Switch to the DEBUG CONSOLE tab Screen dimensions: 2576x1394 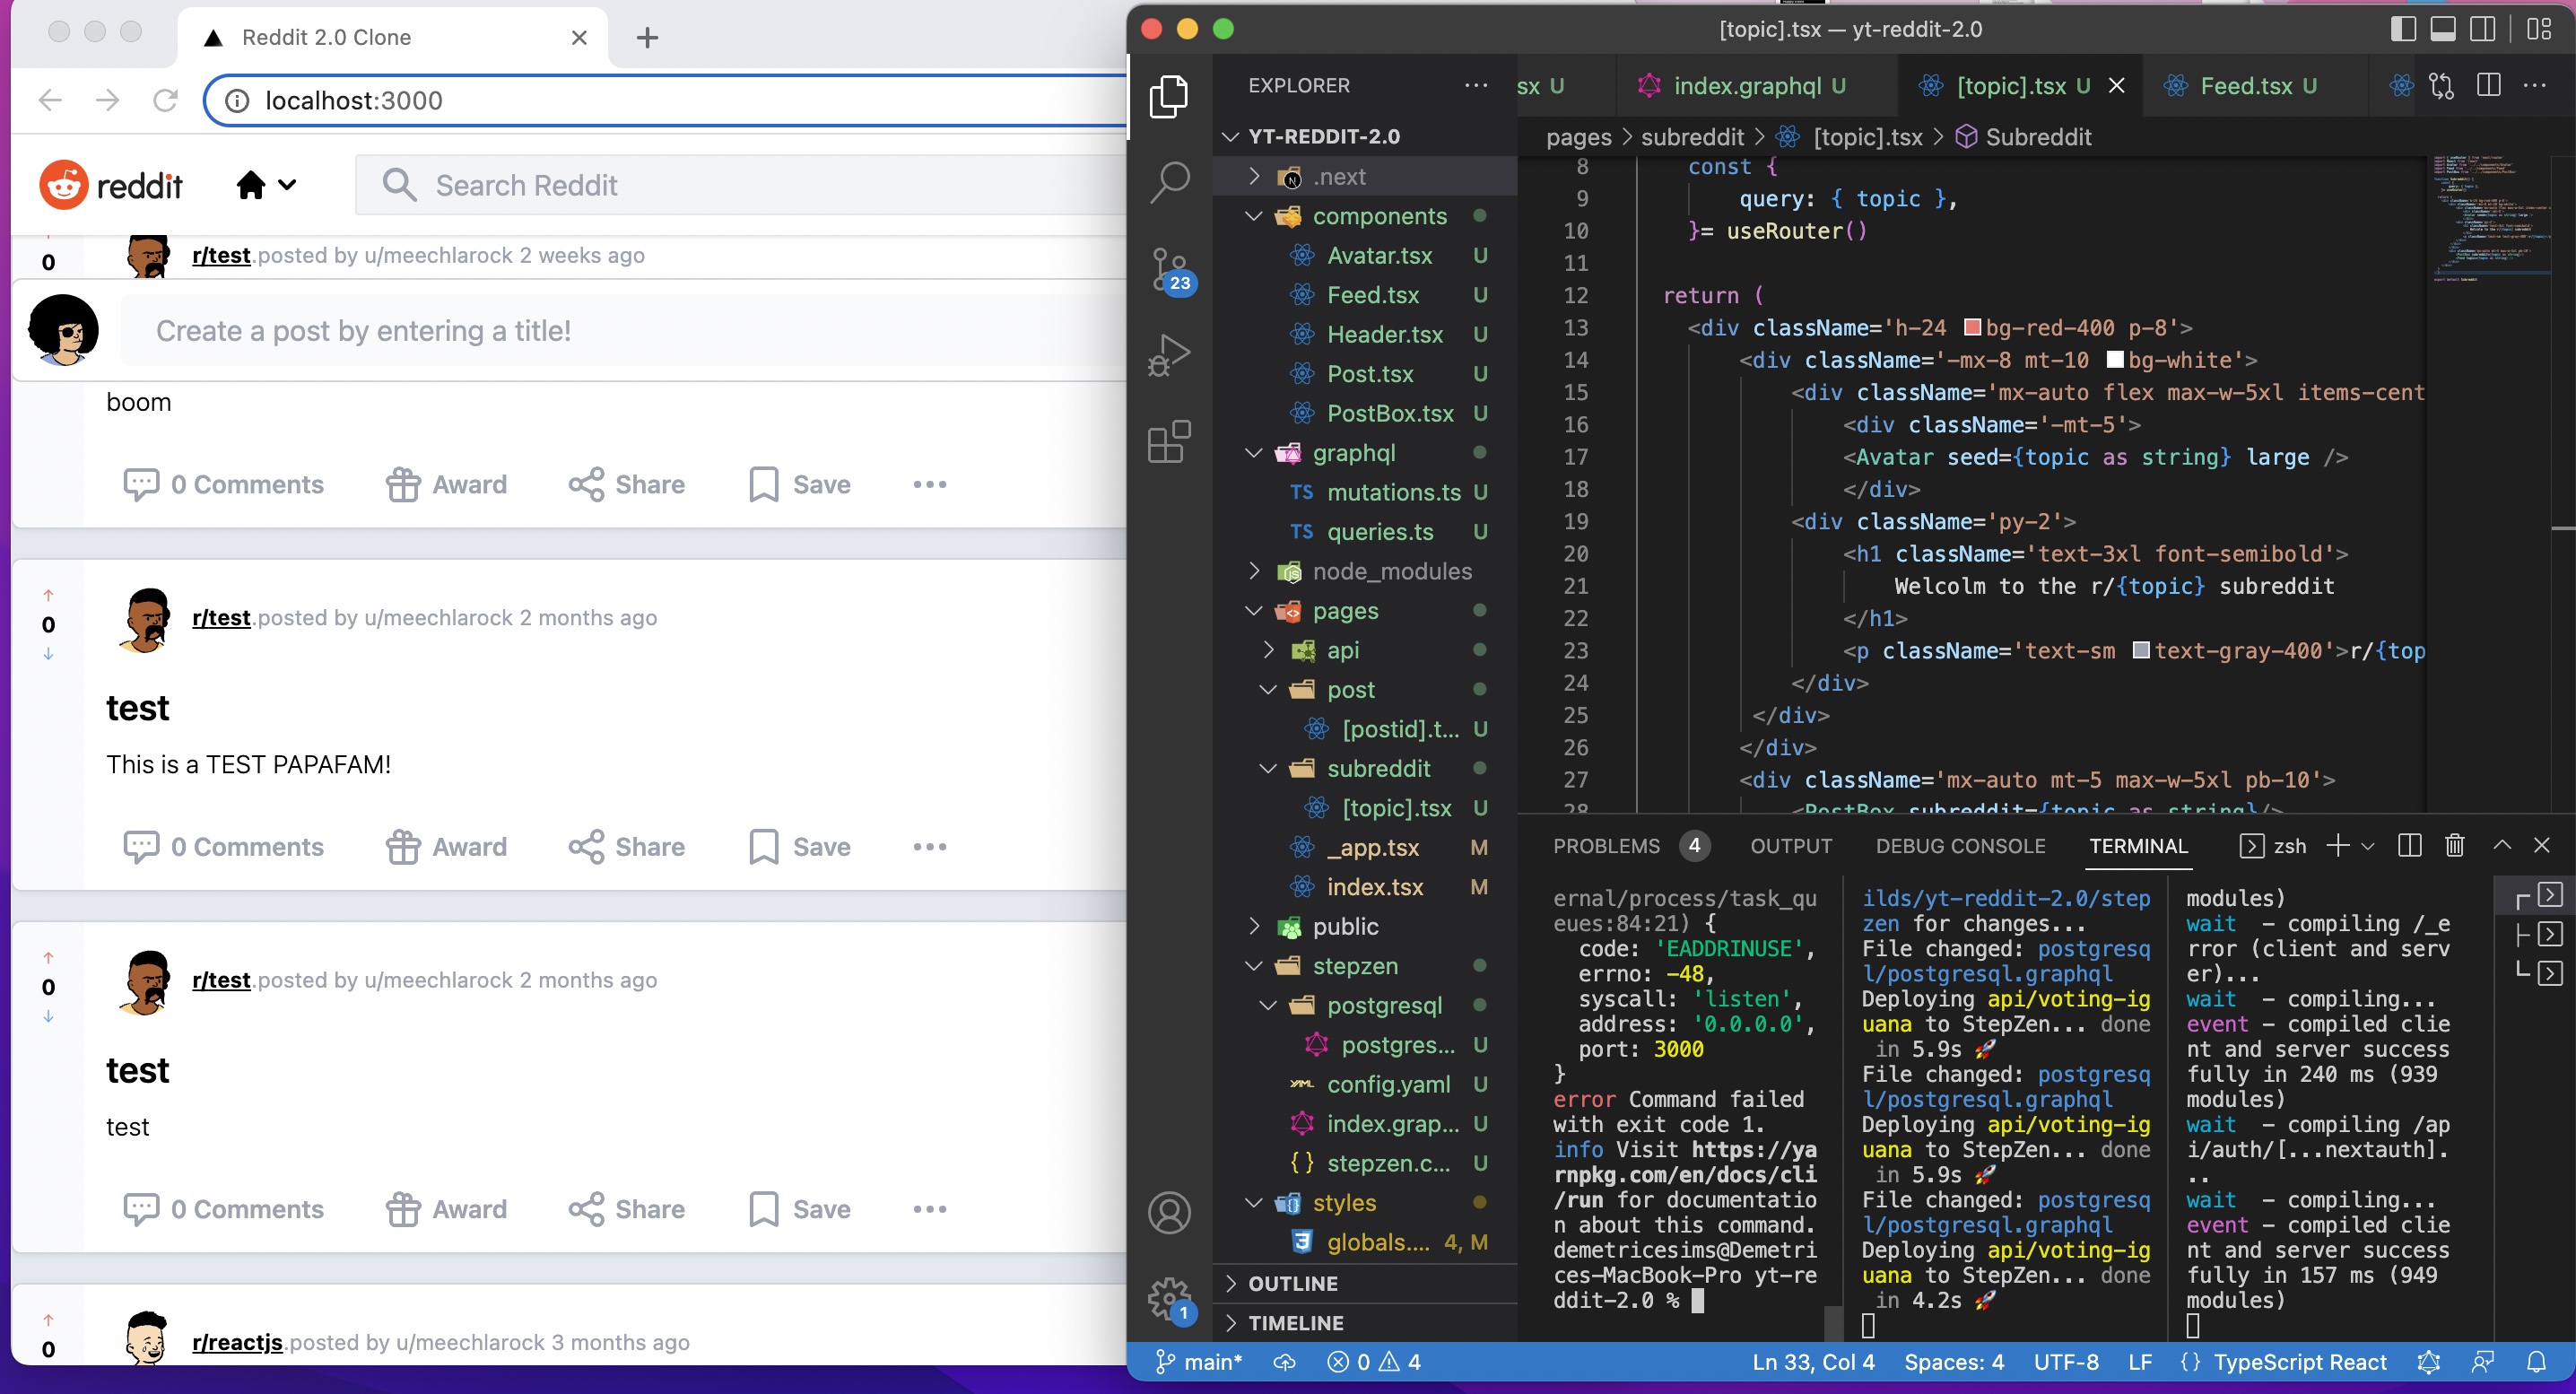1960,846
